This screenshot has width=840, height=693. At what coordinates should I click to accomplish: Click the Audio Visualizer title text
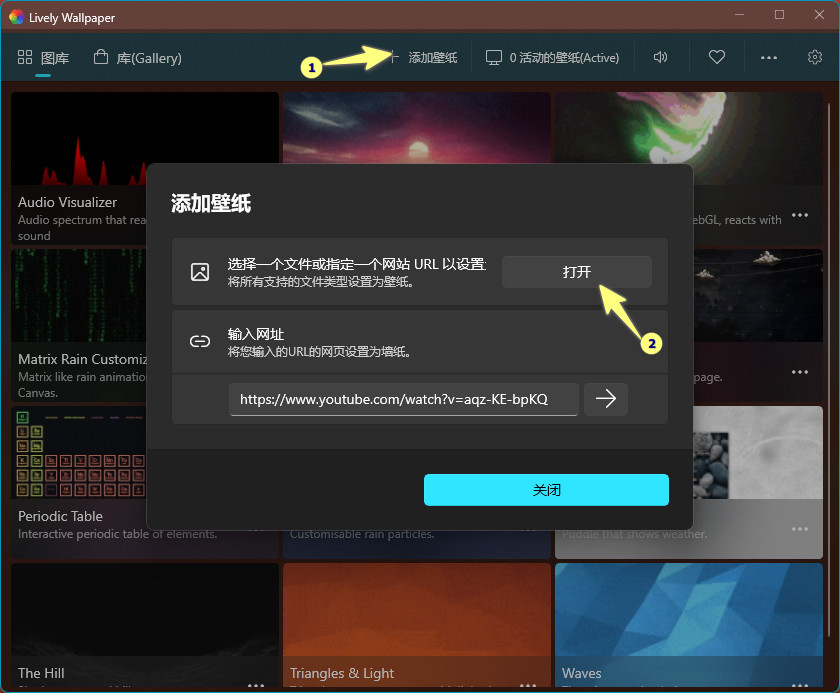tap(68, 202)
